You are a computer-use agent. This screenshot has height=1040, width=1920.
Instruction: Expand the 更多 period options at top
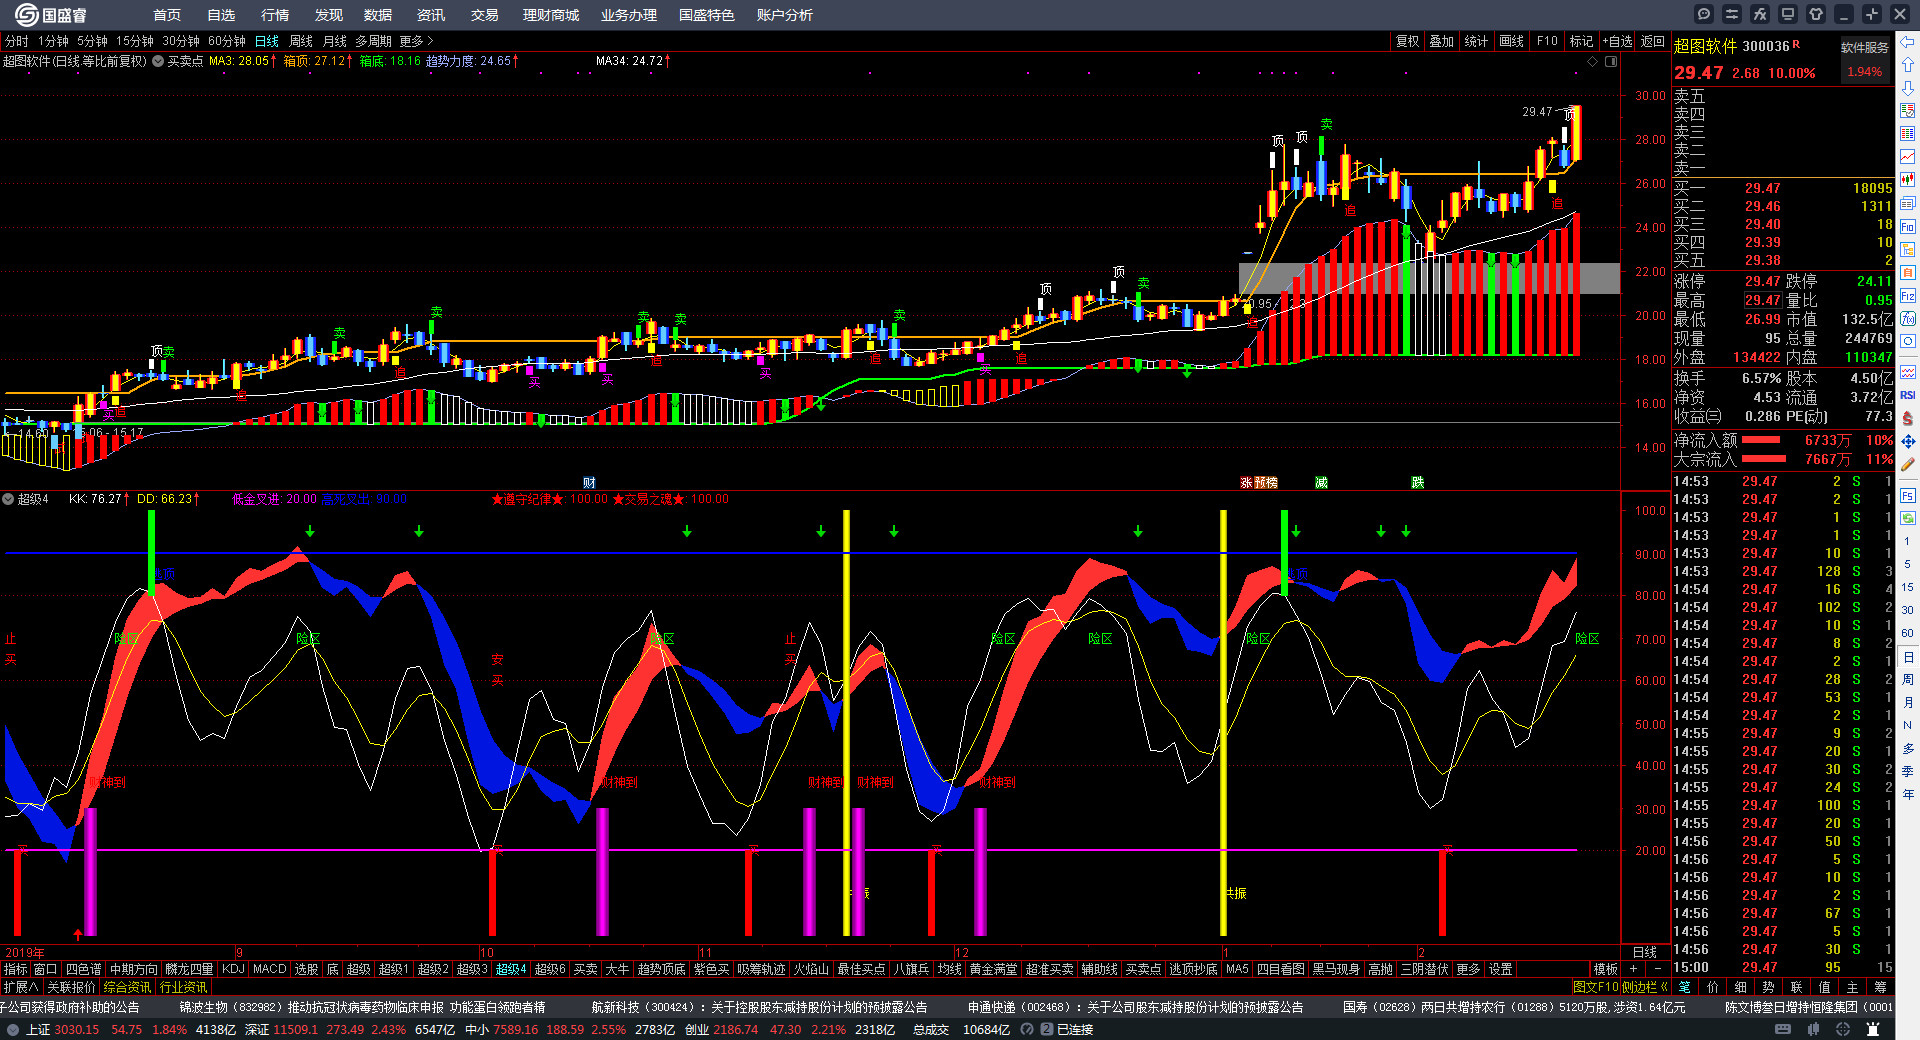click(x=416, y=41)
